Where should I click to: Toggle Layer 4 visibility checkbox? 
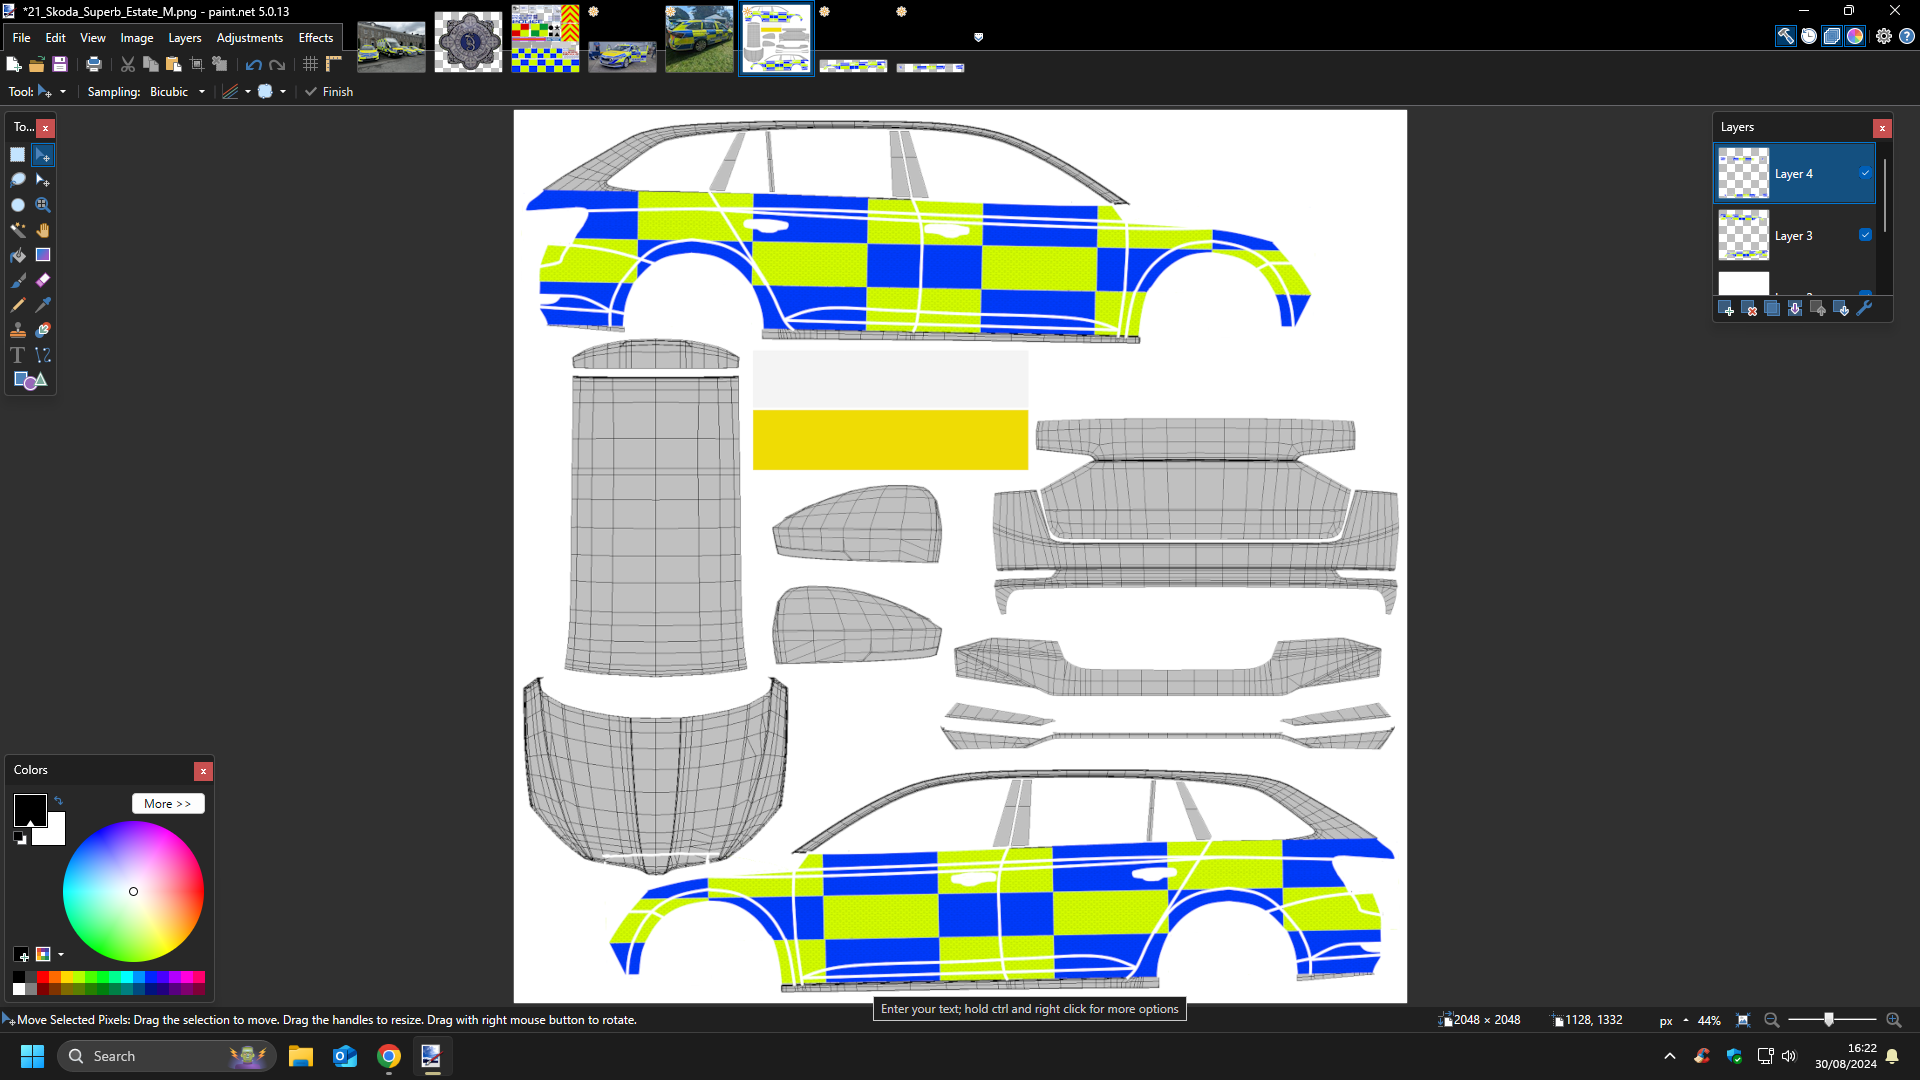point(1865,173)
